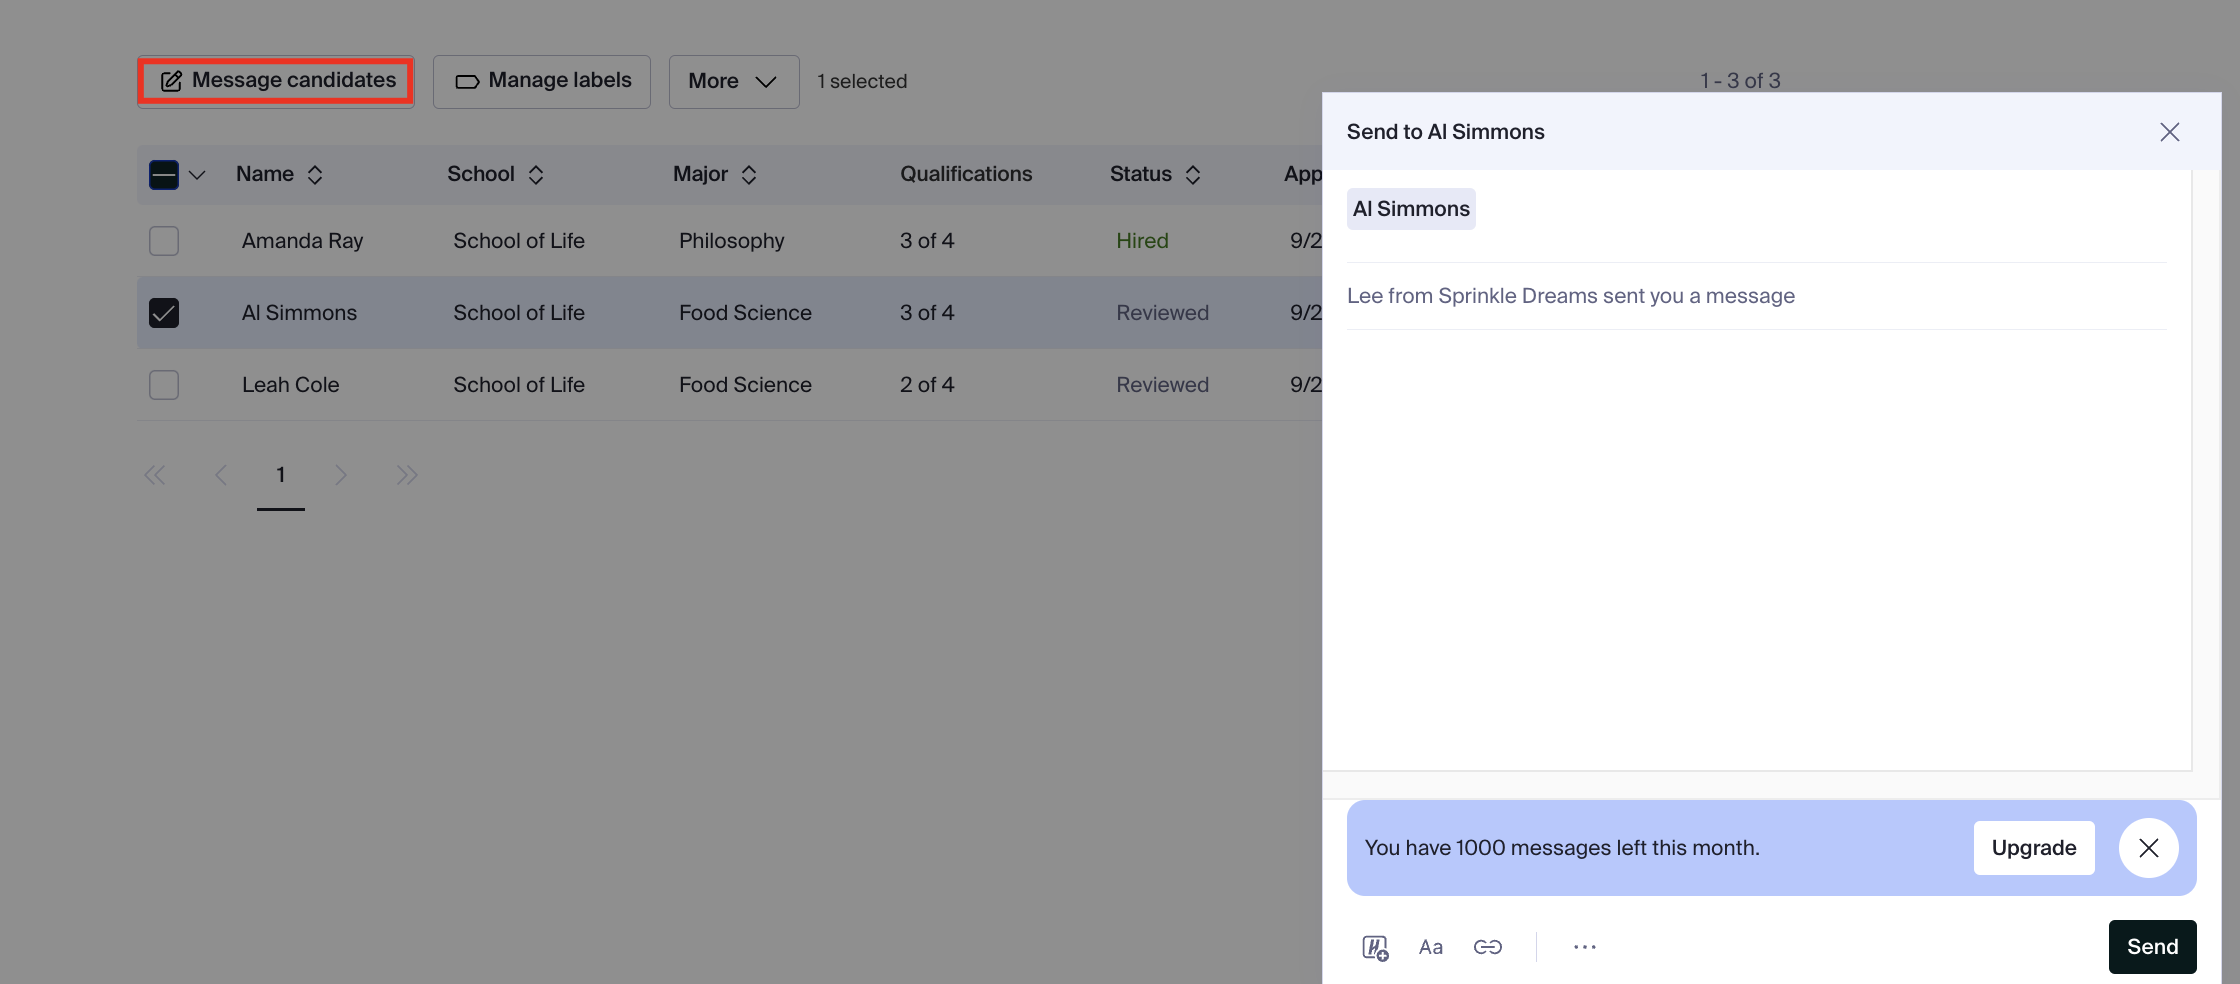Click the Manage labels tag icon

coord(467,81)
